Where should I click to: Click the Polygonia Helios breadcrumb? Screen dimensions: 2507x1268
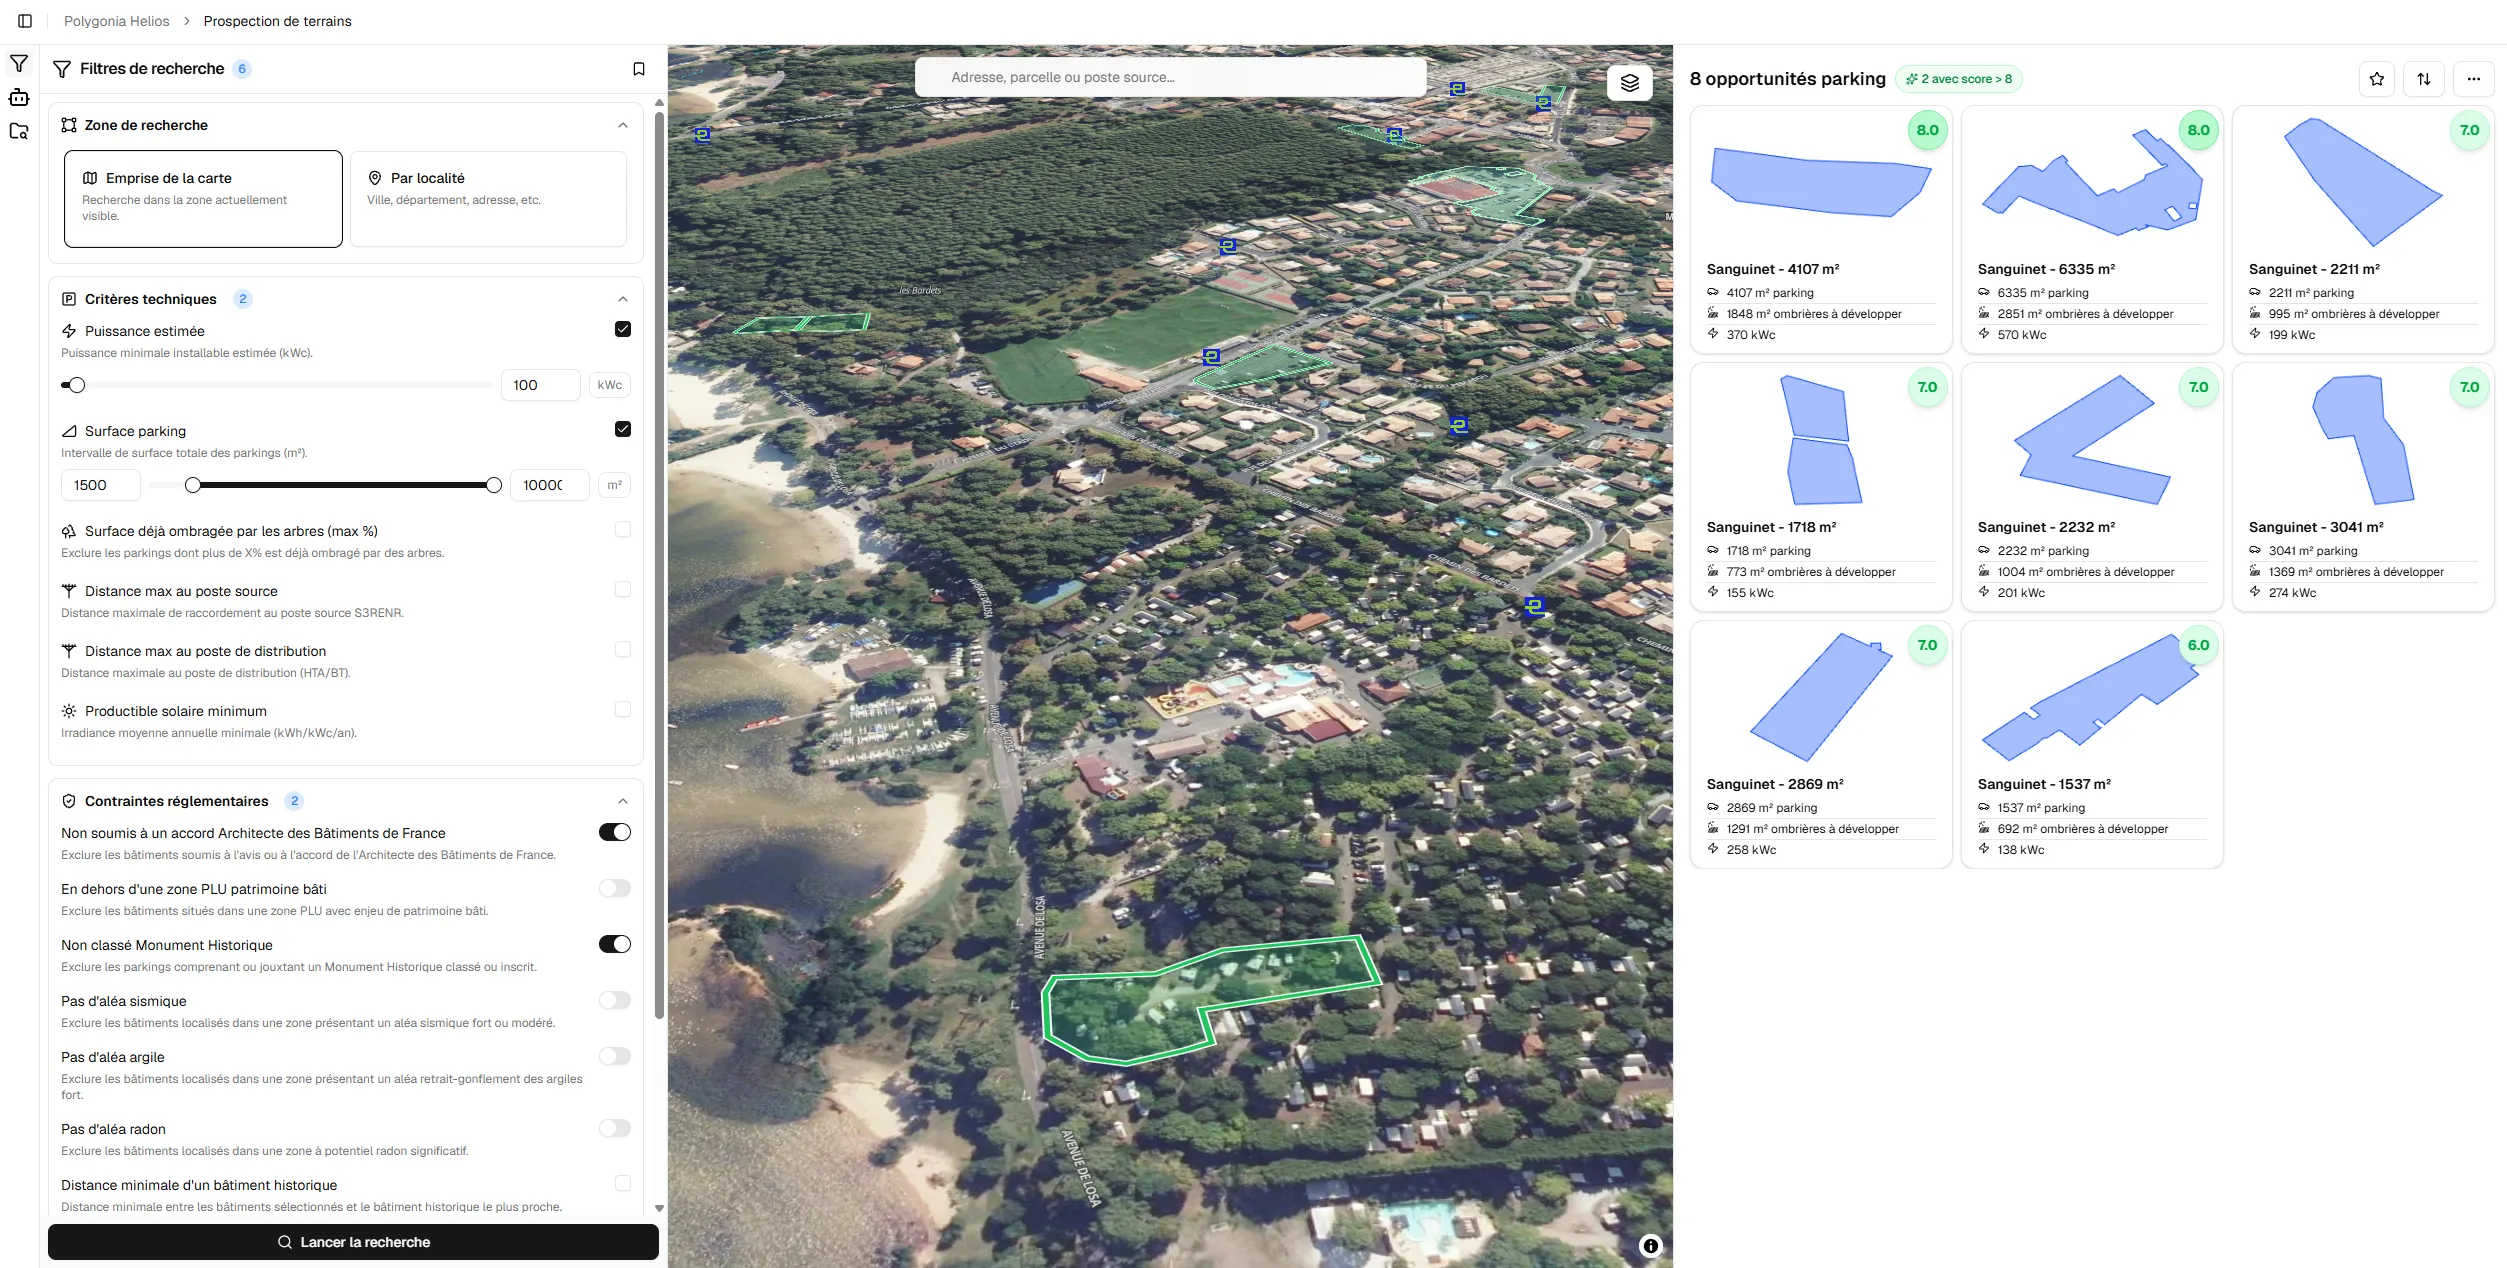click(x=117, y=21)
